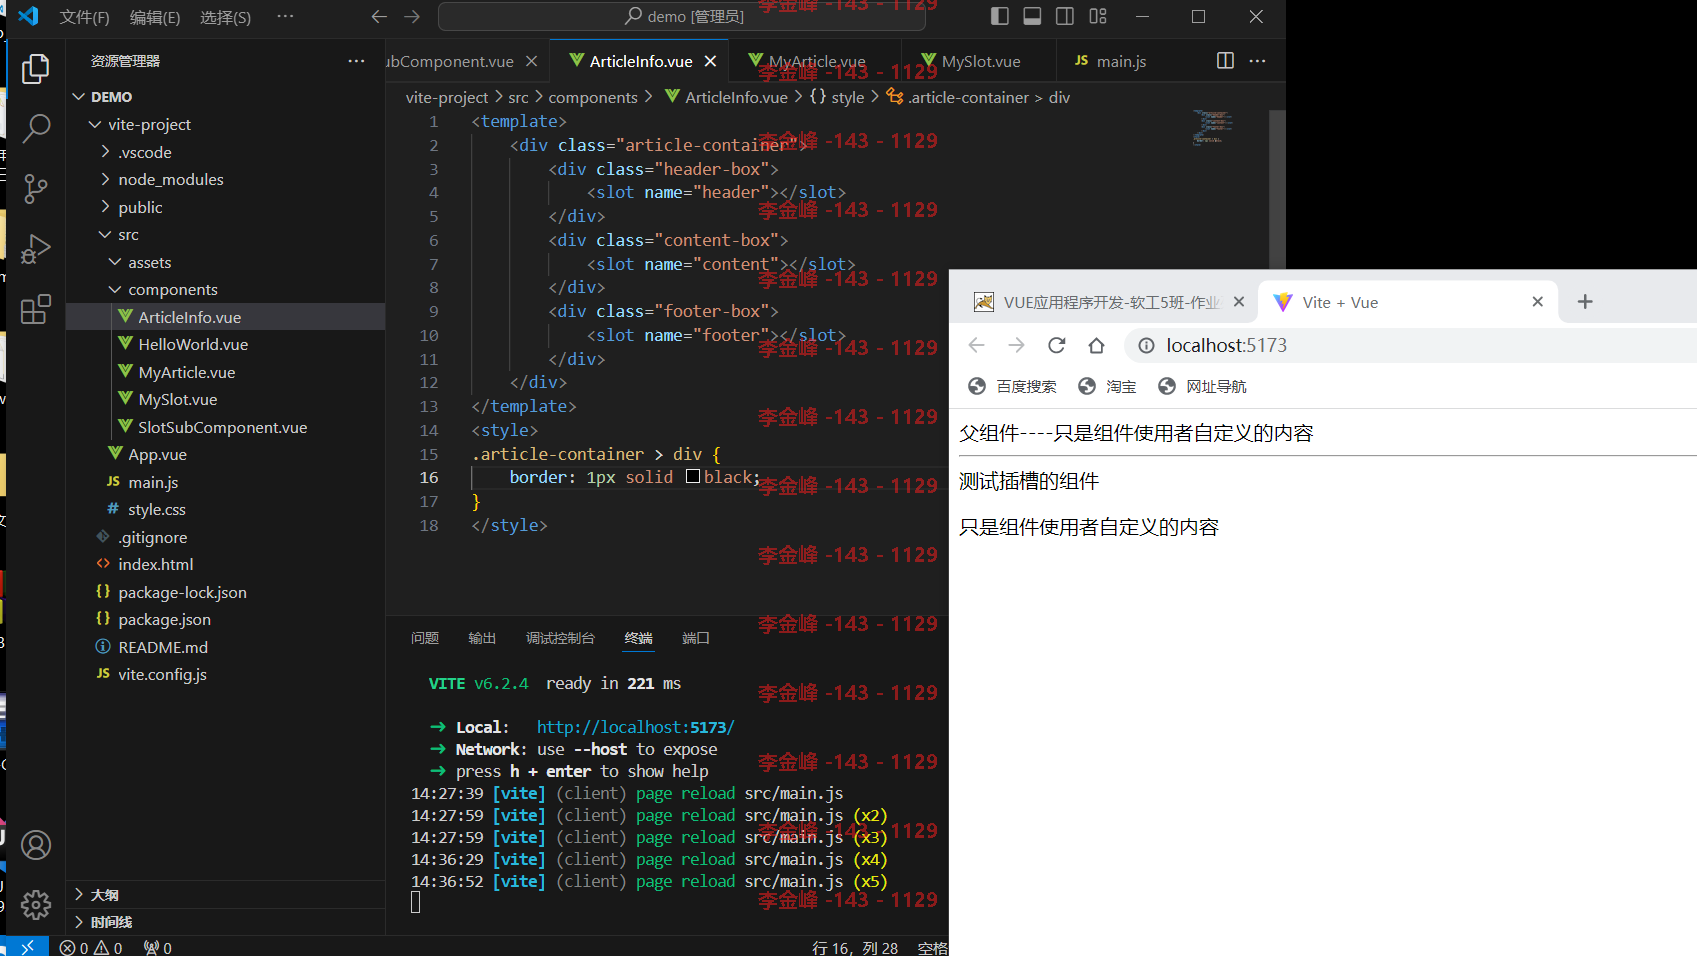This screenshot has width=1697, height=956.
Task: Switch to the 输出 panel tab
Action: (482, 638)
